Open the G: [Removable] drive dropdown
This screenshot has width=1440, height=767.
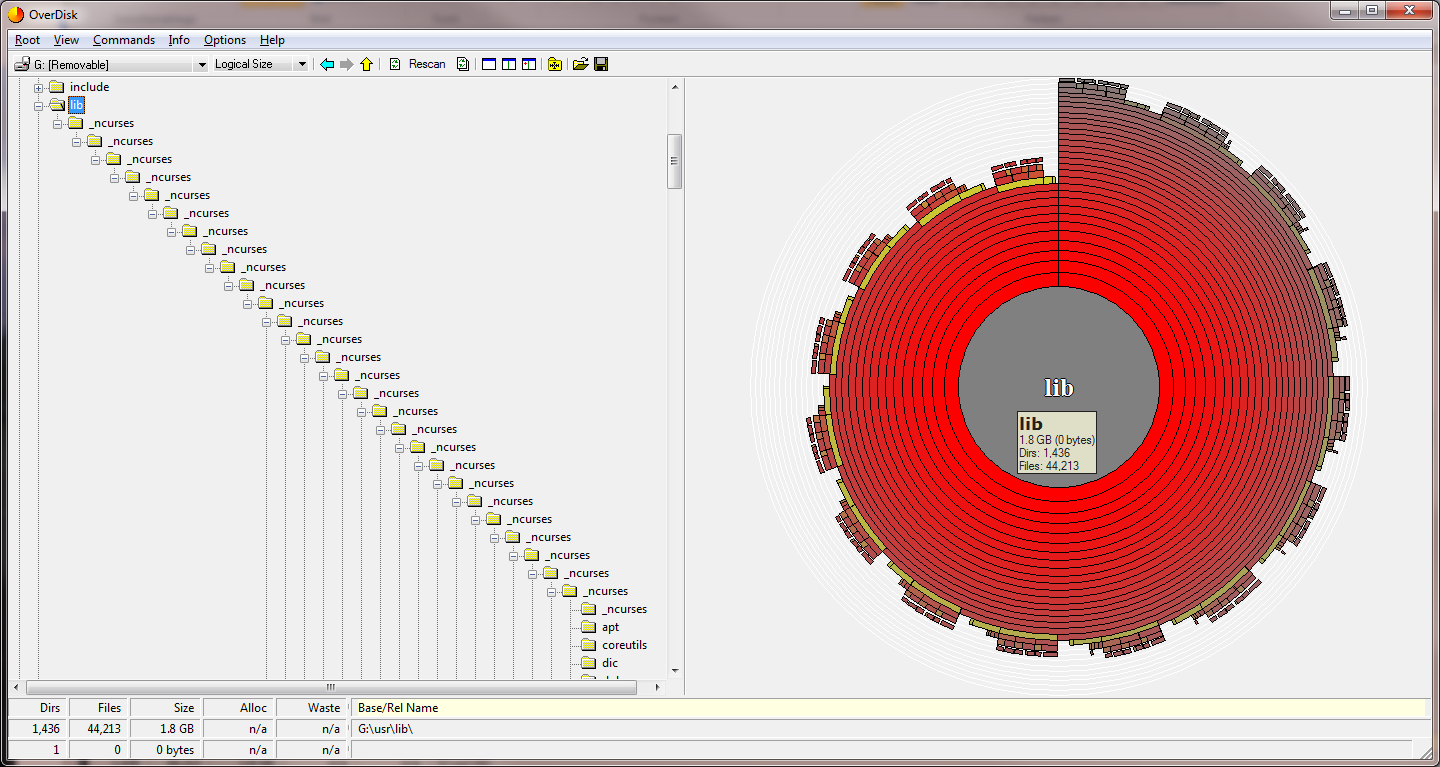click(201, 64)
